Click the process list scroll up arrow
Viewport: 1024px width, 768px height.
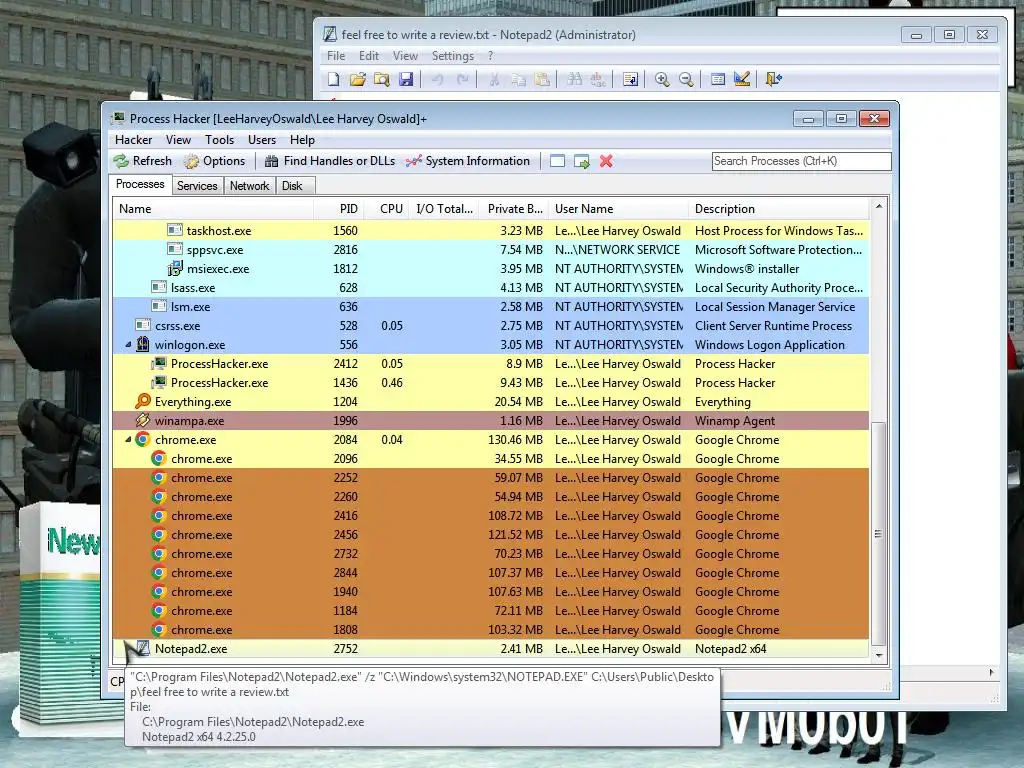(878, 206)
